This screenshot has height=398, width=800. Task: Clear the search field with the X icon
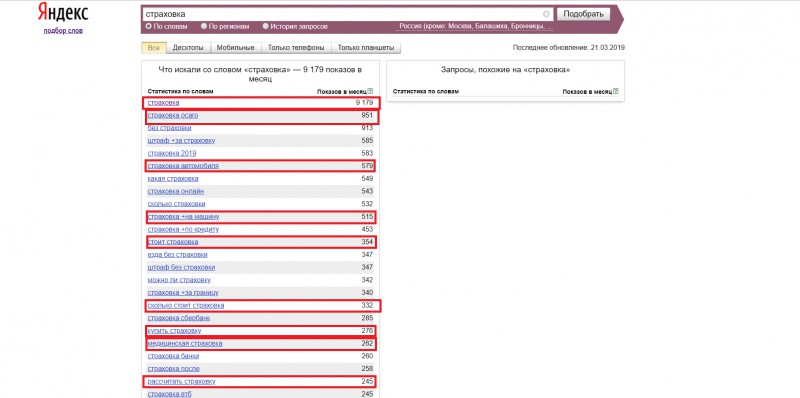[x=546, y=14]
